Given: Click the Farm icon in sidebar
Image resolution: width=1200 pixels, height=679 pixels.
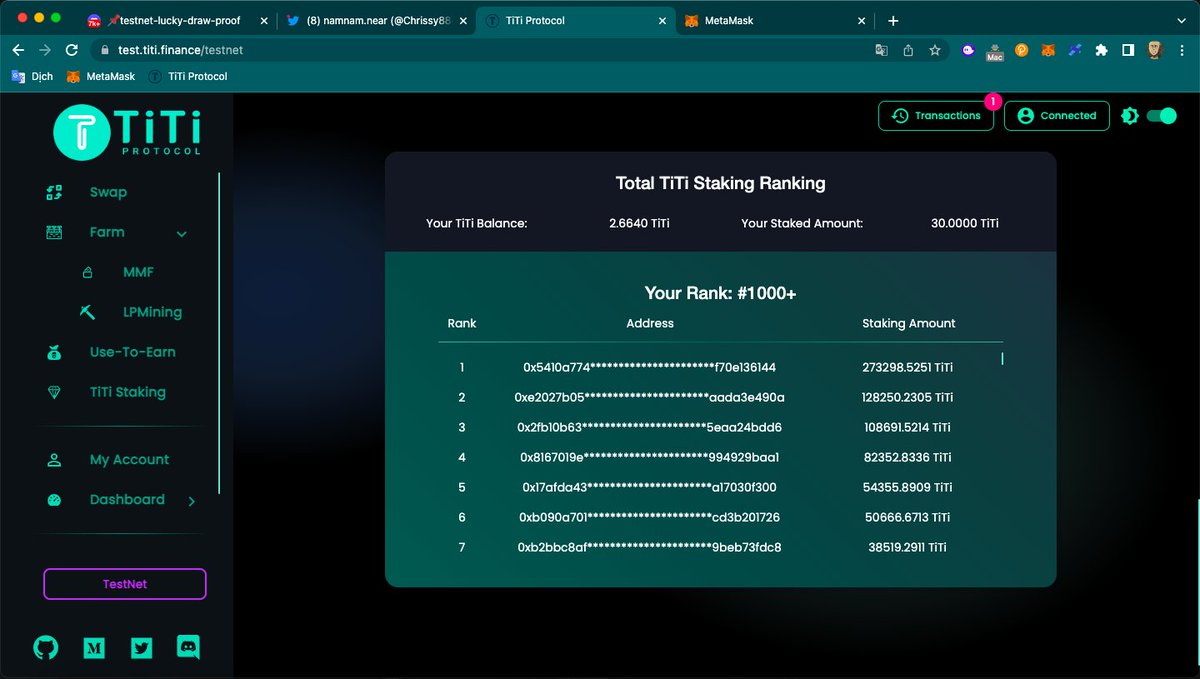Looking at the screenshot, I should coord(55,232).
